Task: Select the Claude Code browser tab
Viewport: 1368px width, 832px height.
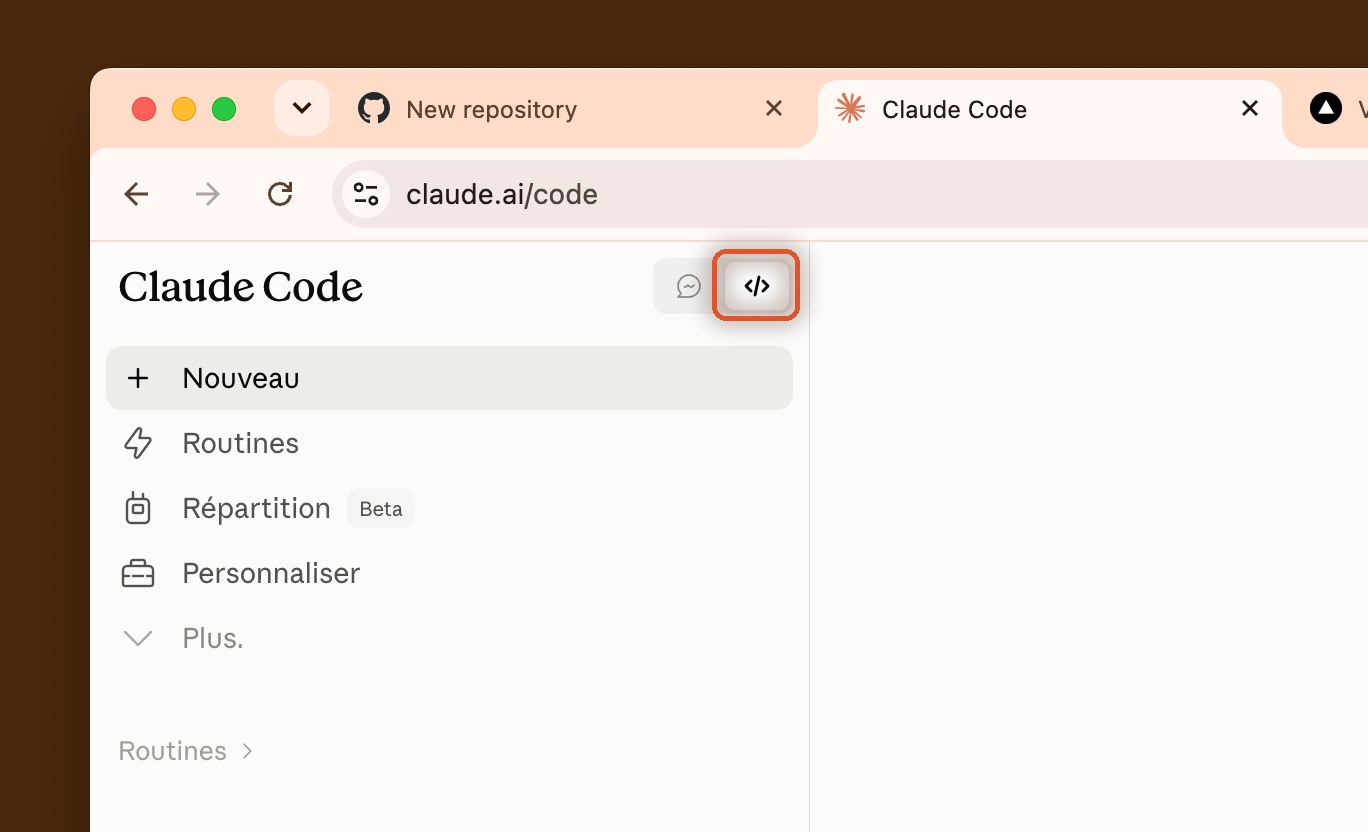Action: coord(1049,109)
